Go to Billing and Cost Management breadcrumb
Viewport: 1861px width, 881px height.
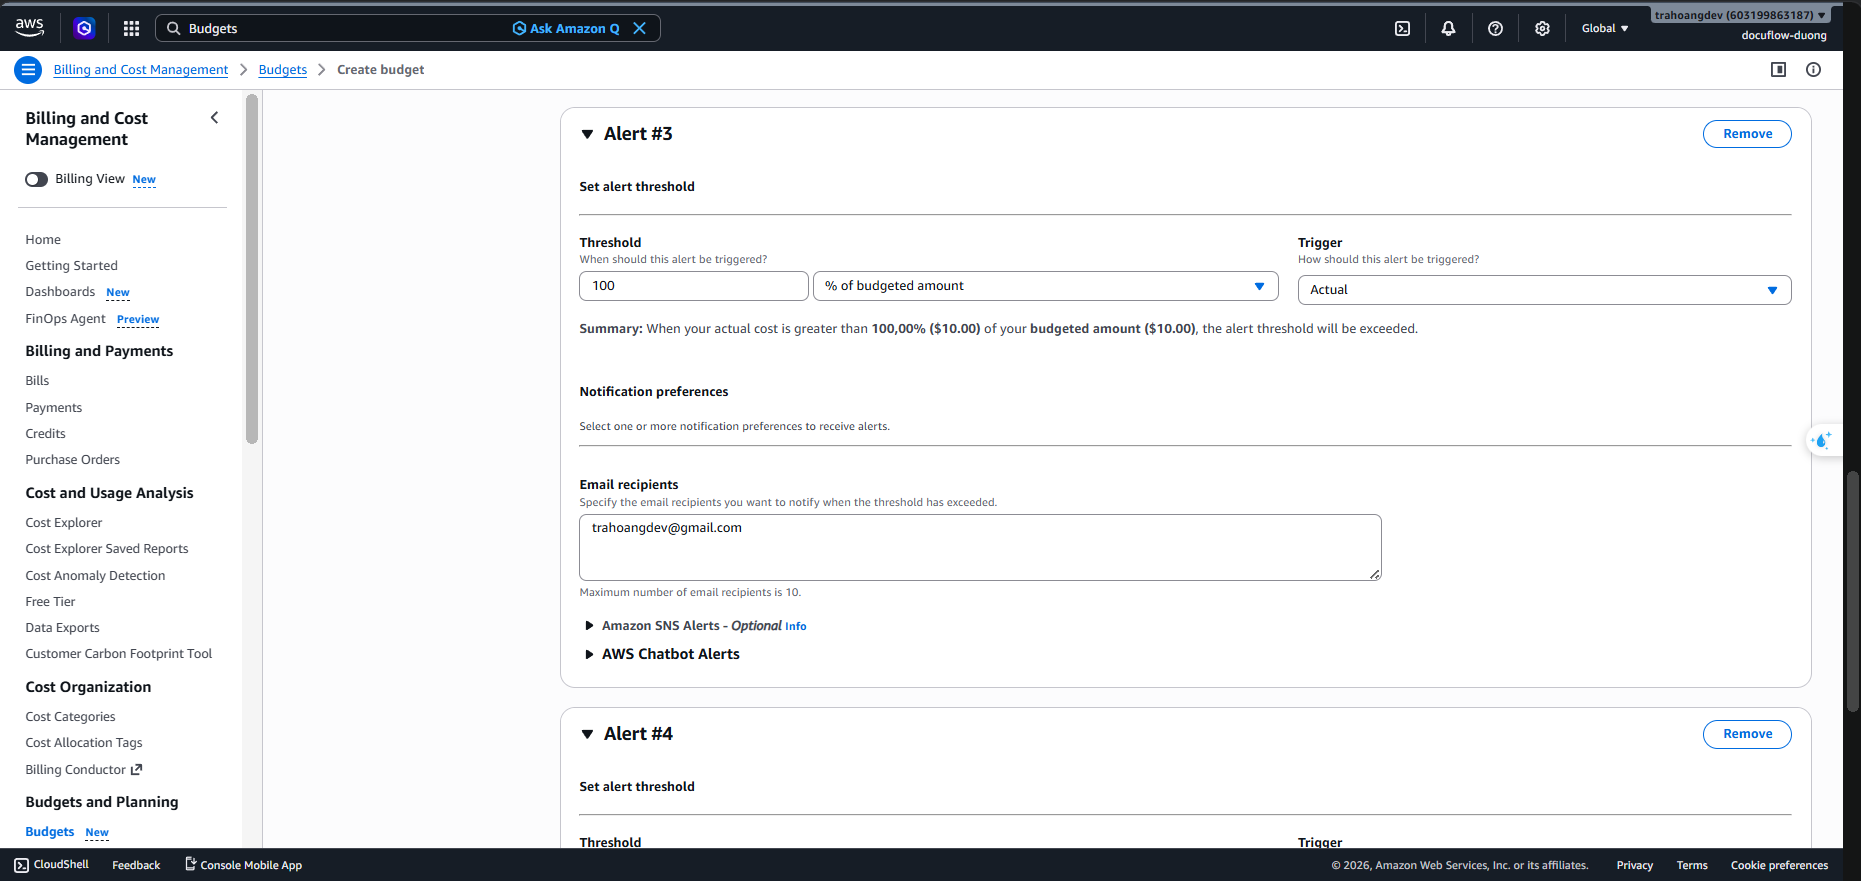[x=141, y=70]
